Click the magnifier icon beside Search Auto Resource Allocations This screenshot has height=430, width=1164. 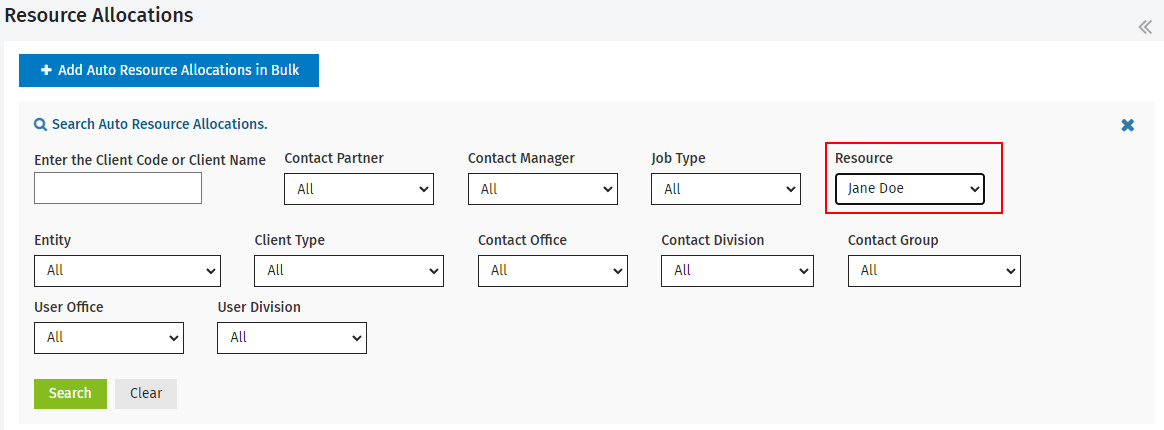click(x=41, y=125)
